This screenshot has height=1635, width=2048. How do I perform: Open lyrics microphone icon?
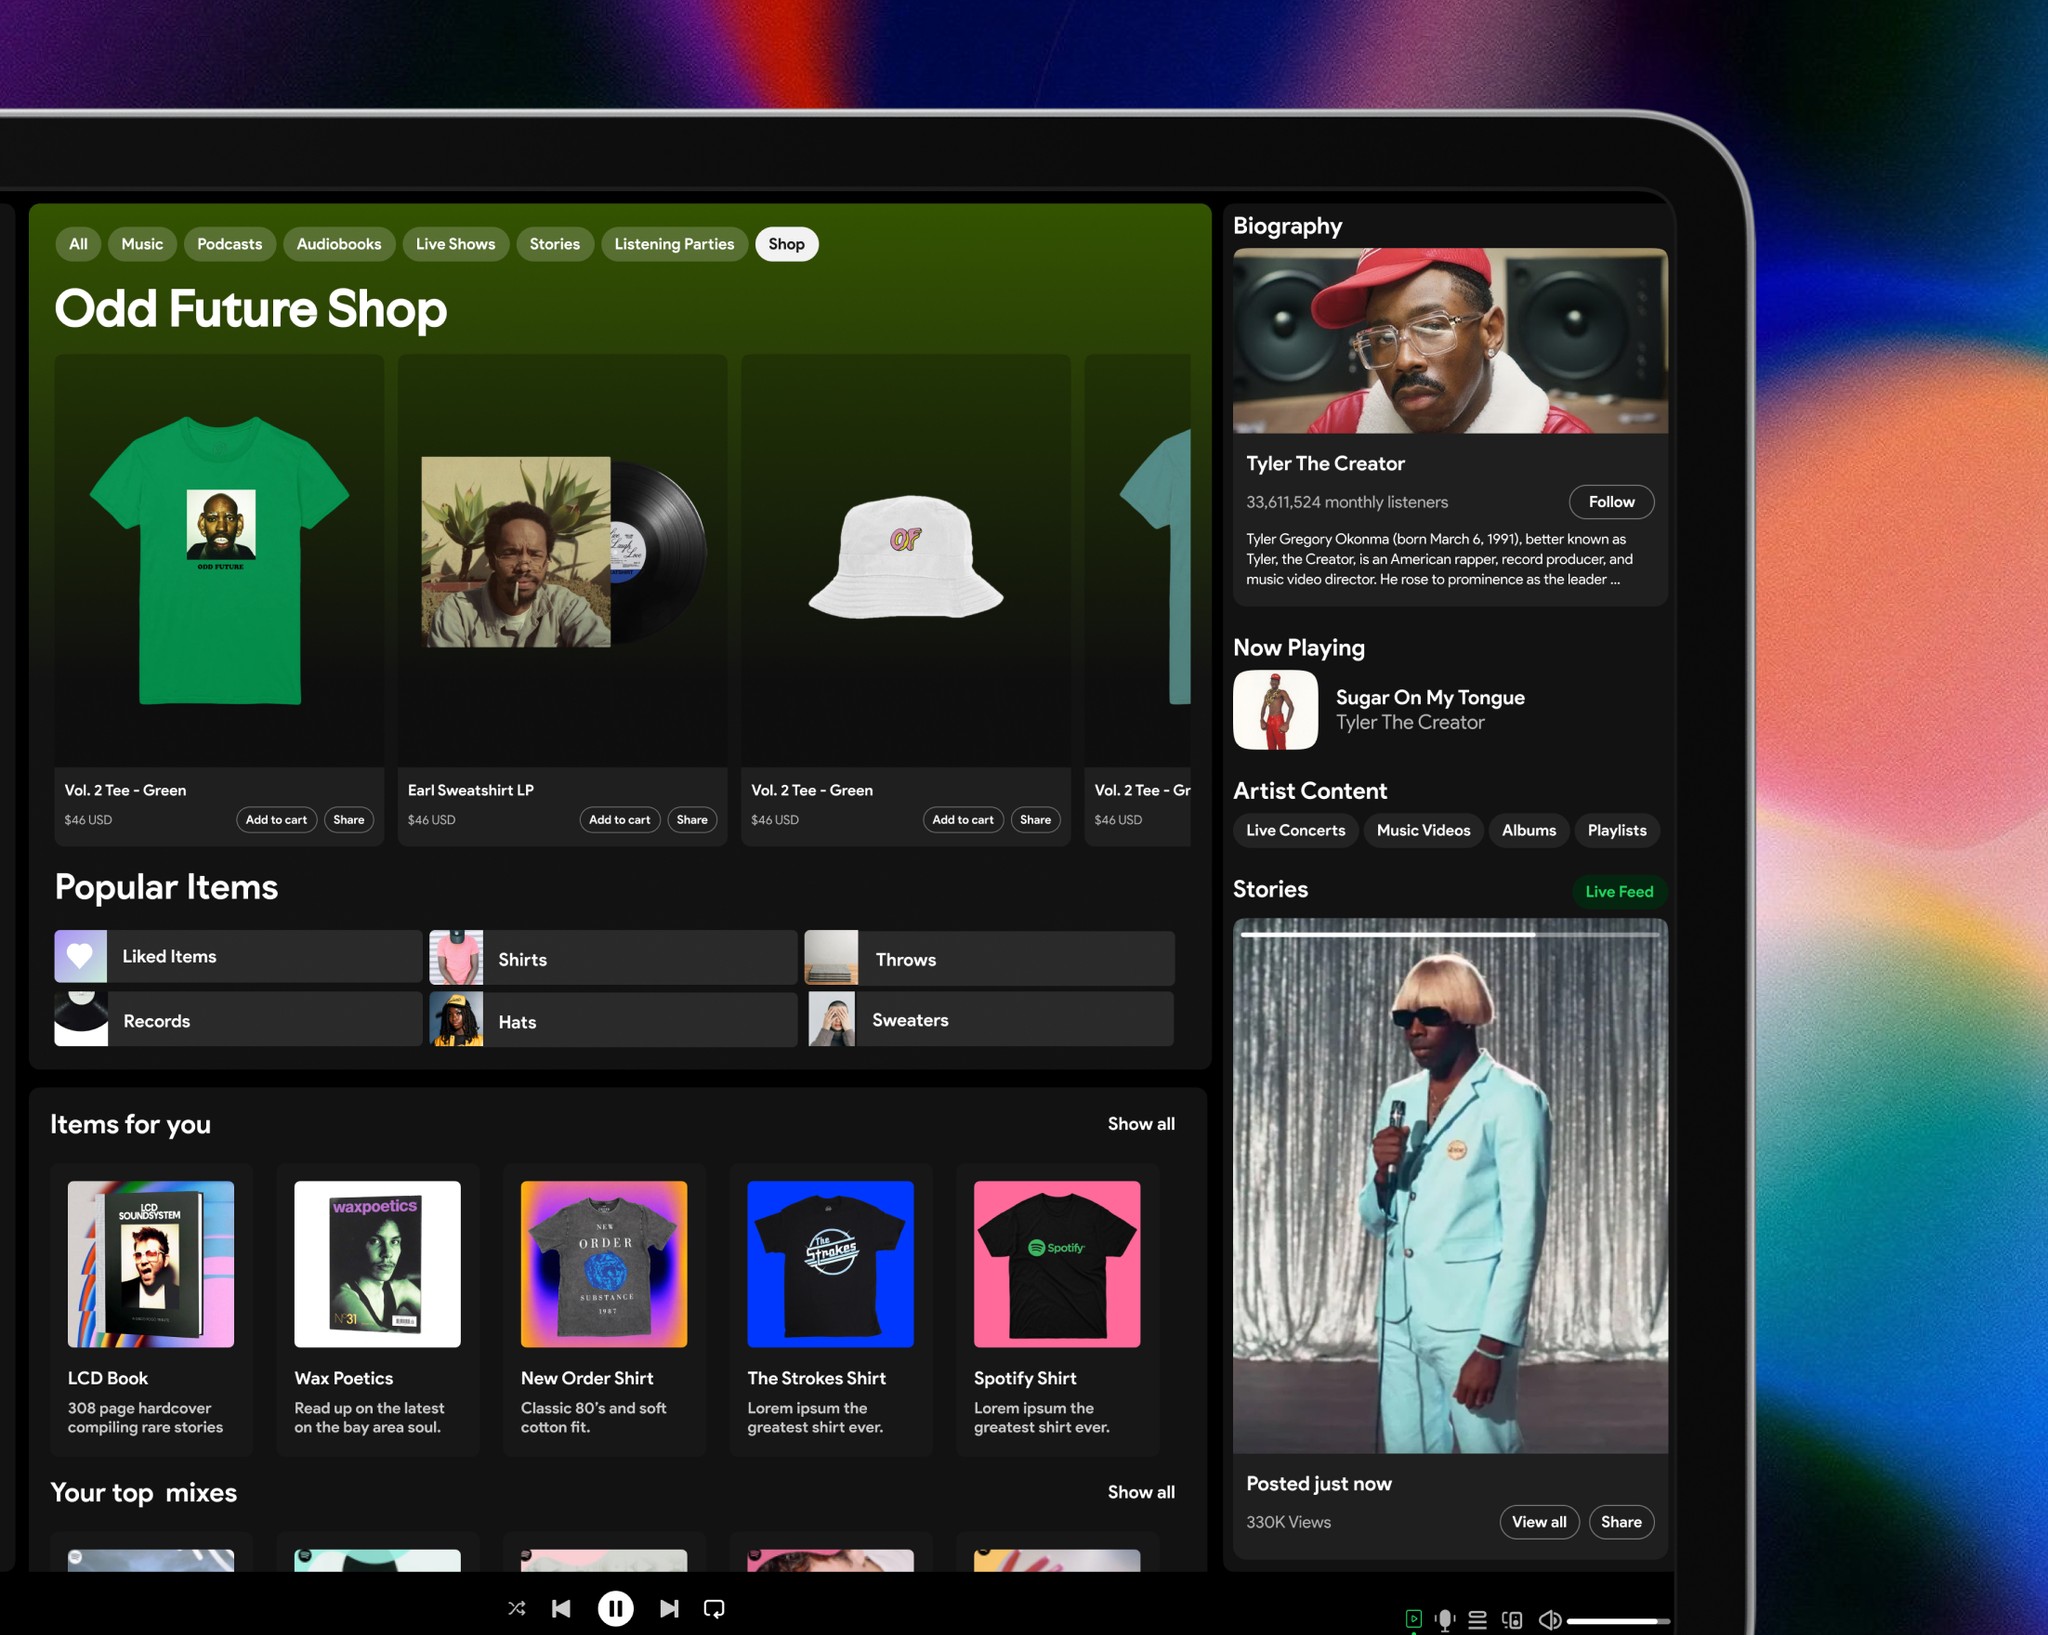coord(1444,1620)
